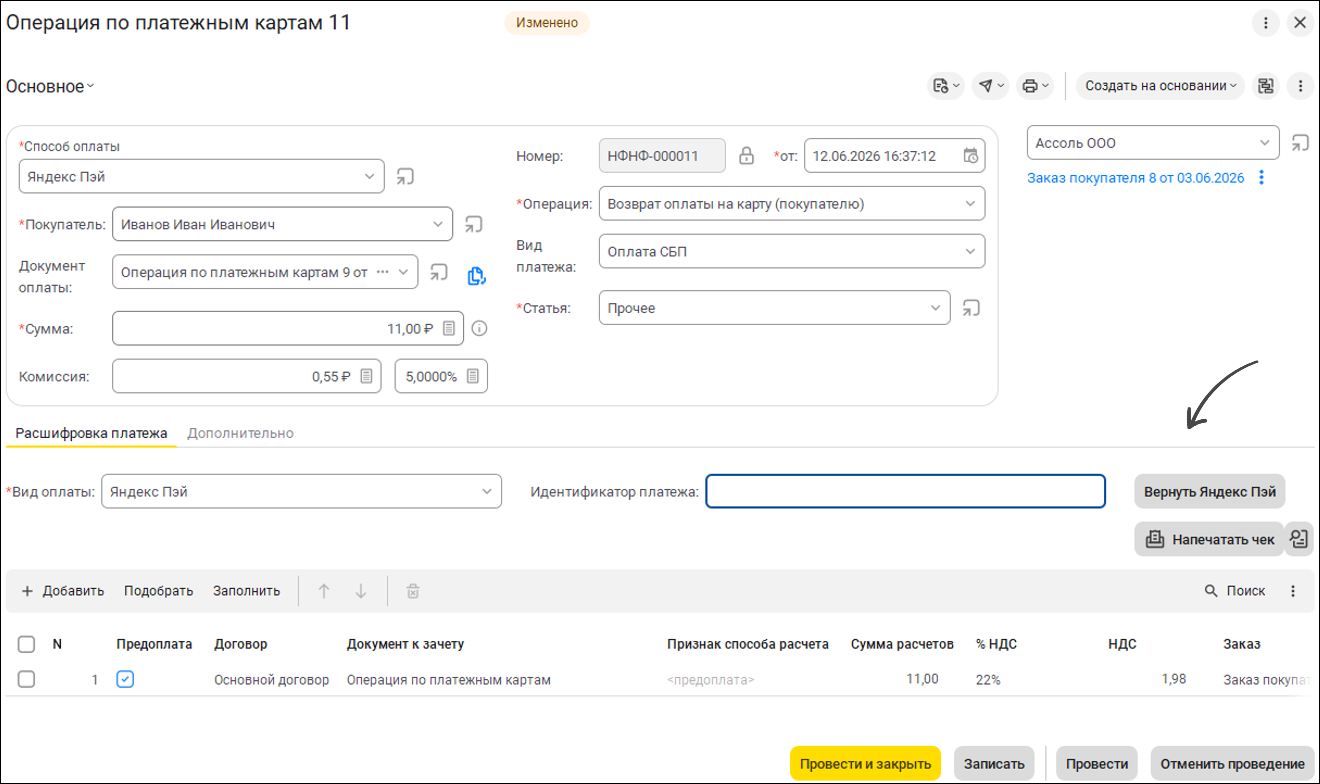Click the blue three dots beside Заказ покупателя link
This screenshot has height=784, width=1320.
pyautogui.click(x=1262, y=178)
